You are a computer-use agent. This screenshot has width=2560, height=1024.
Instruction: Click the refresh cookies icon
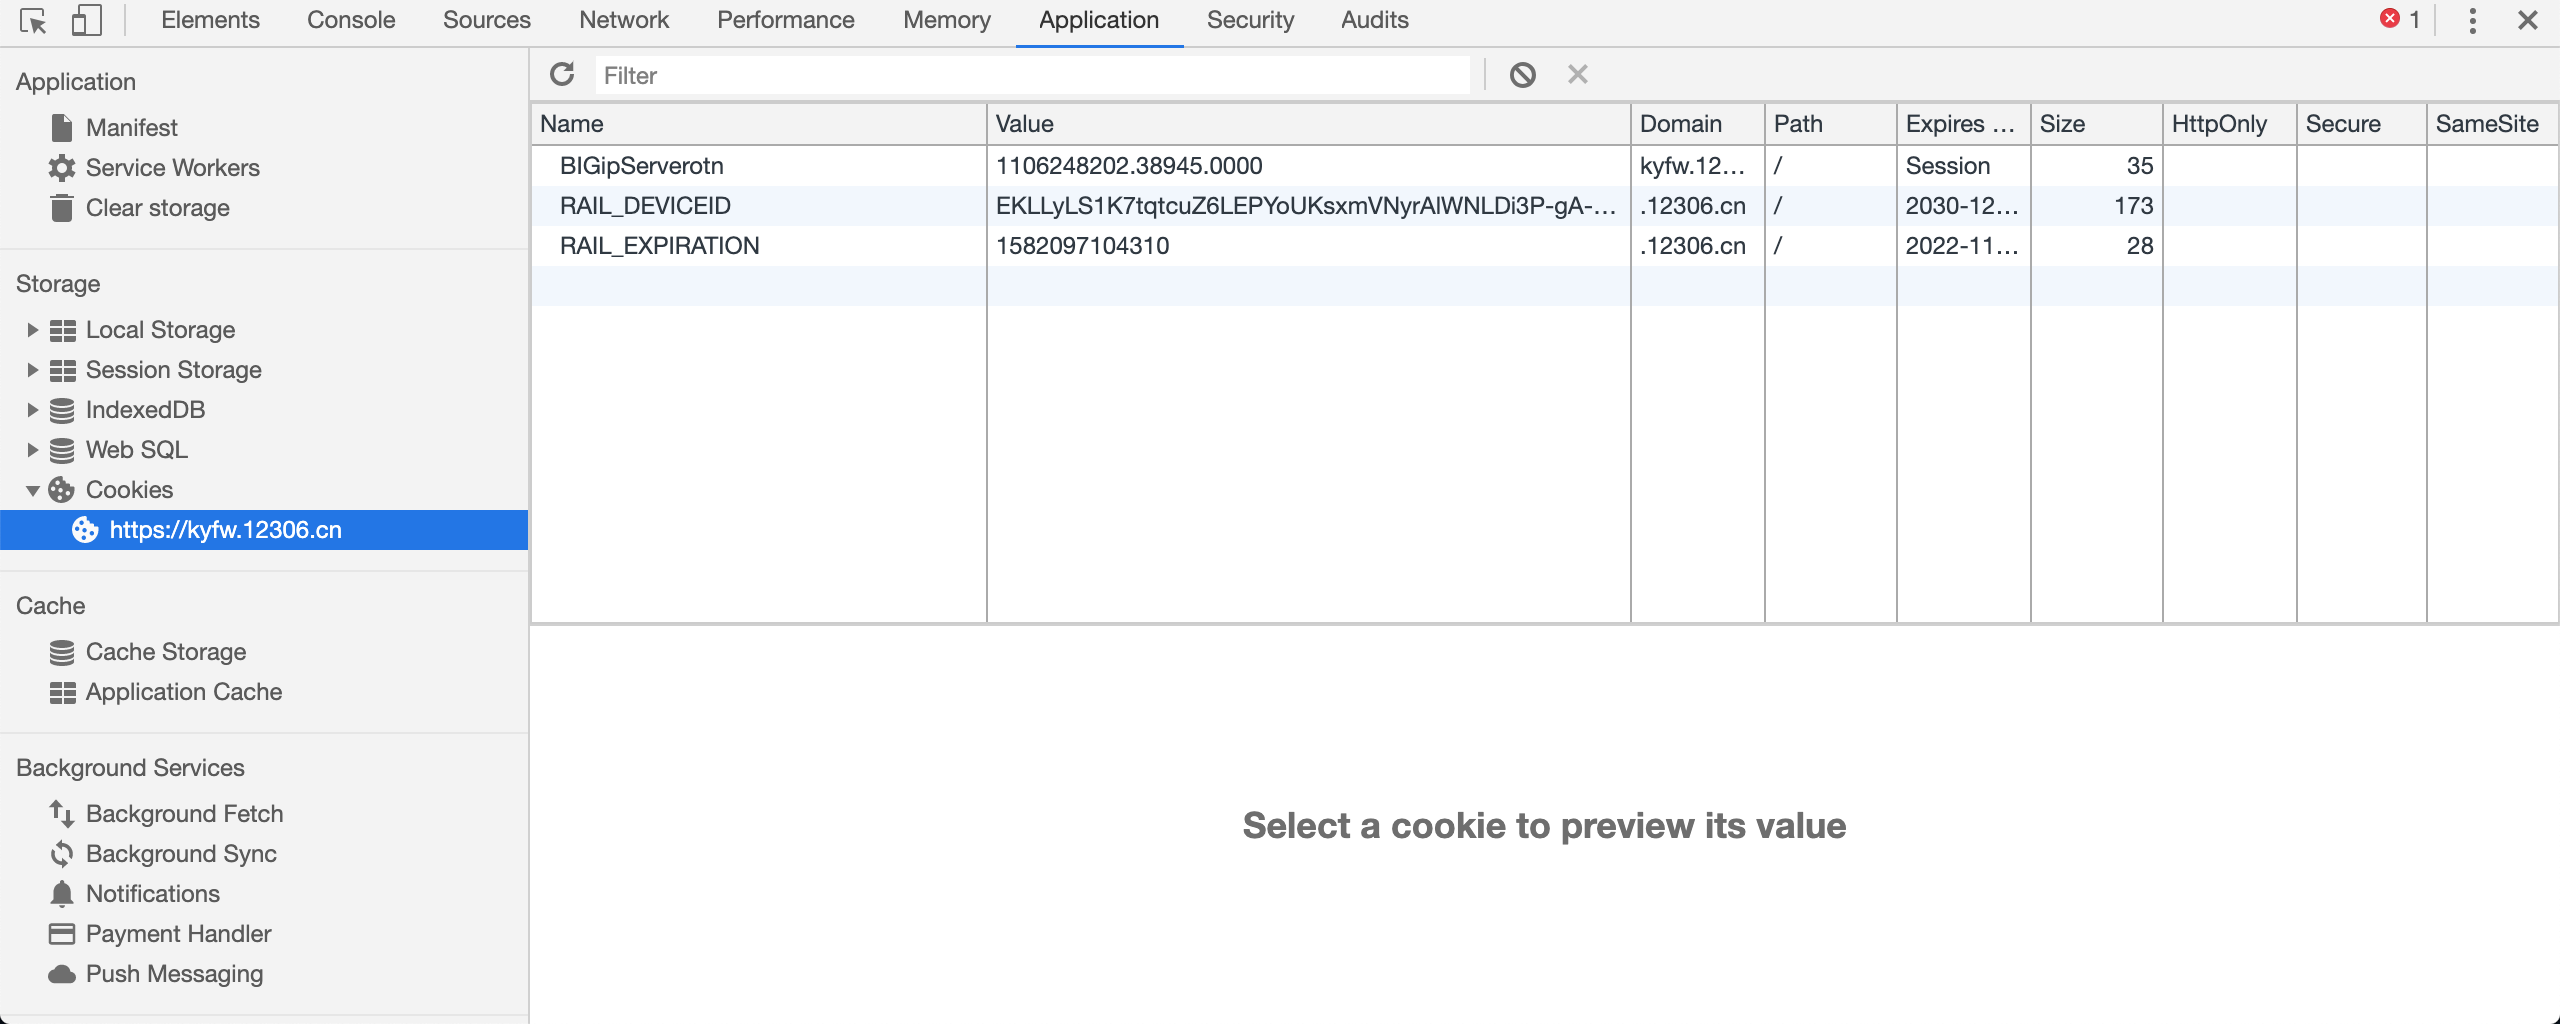[x=563, y=75]
